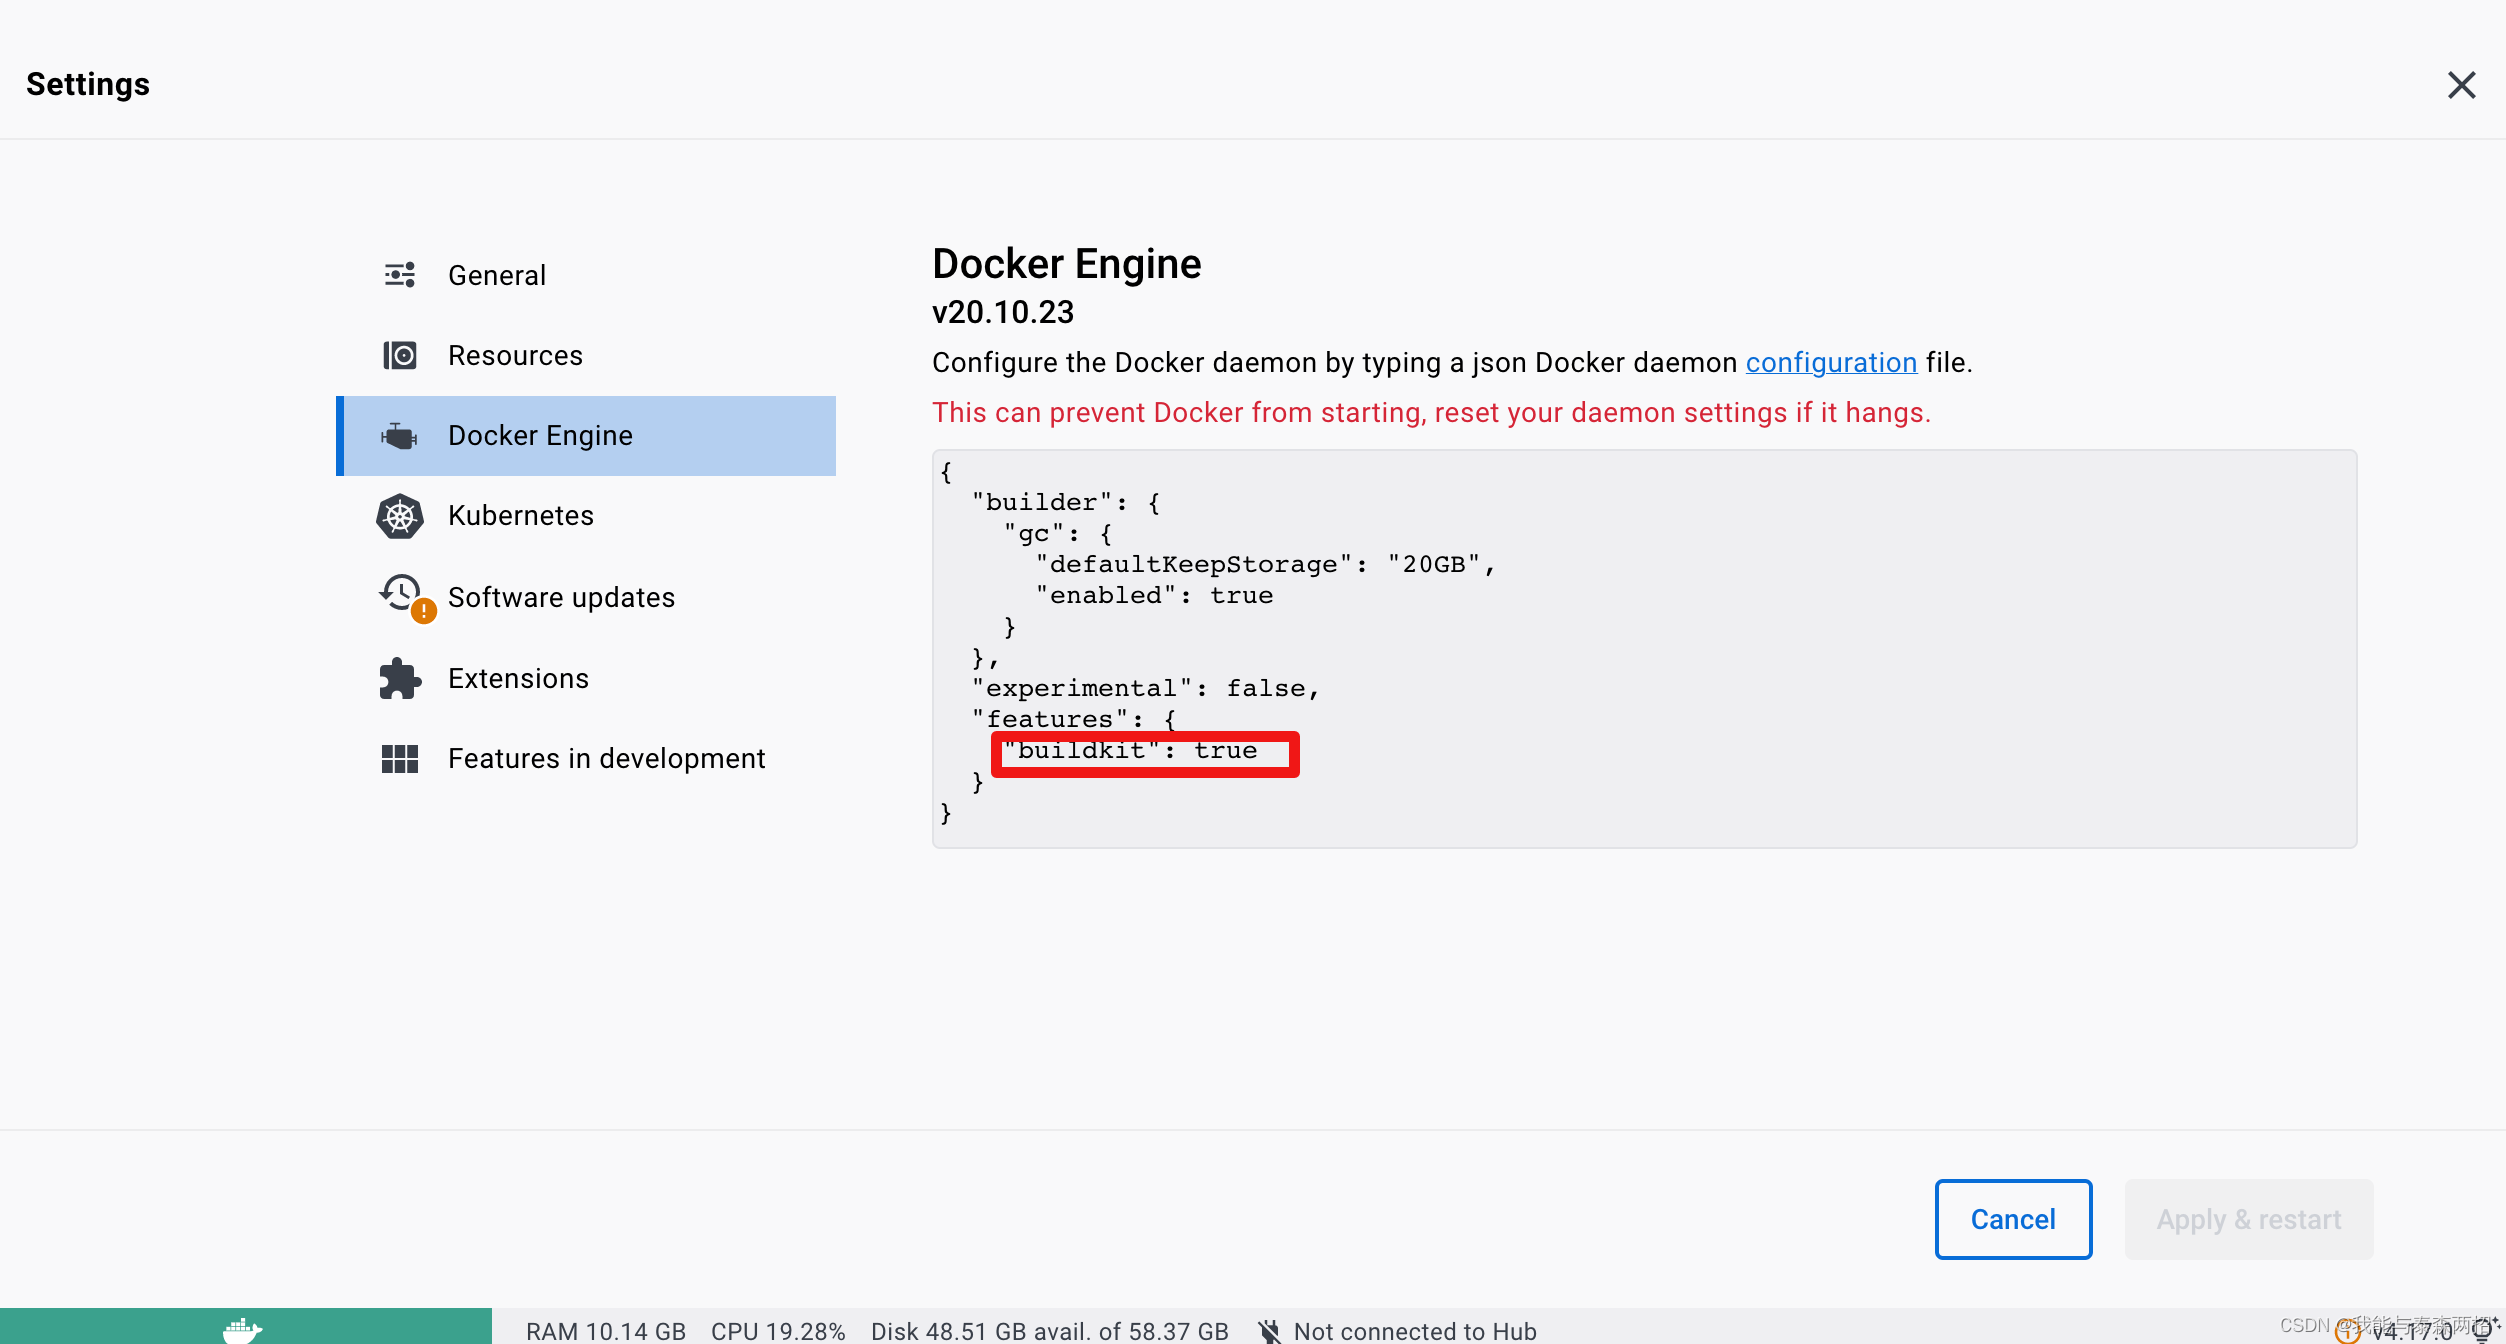The image size is (2506, 1344).
Task: Click the CPU 19.28% status
Action: (x=778, y=1331)
